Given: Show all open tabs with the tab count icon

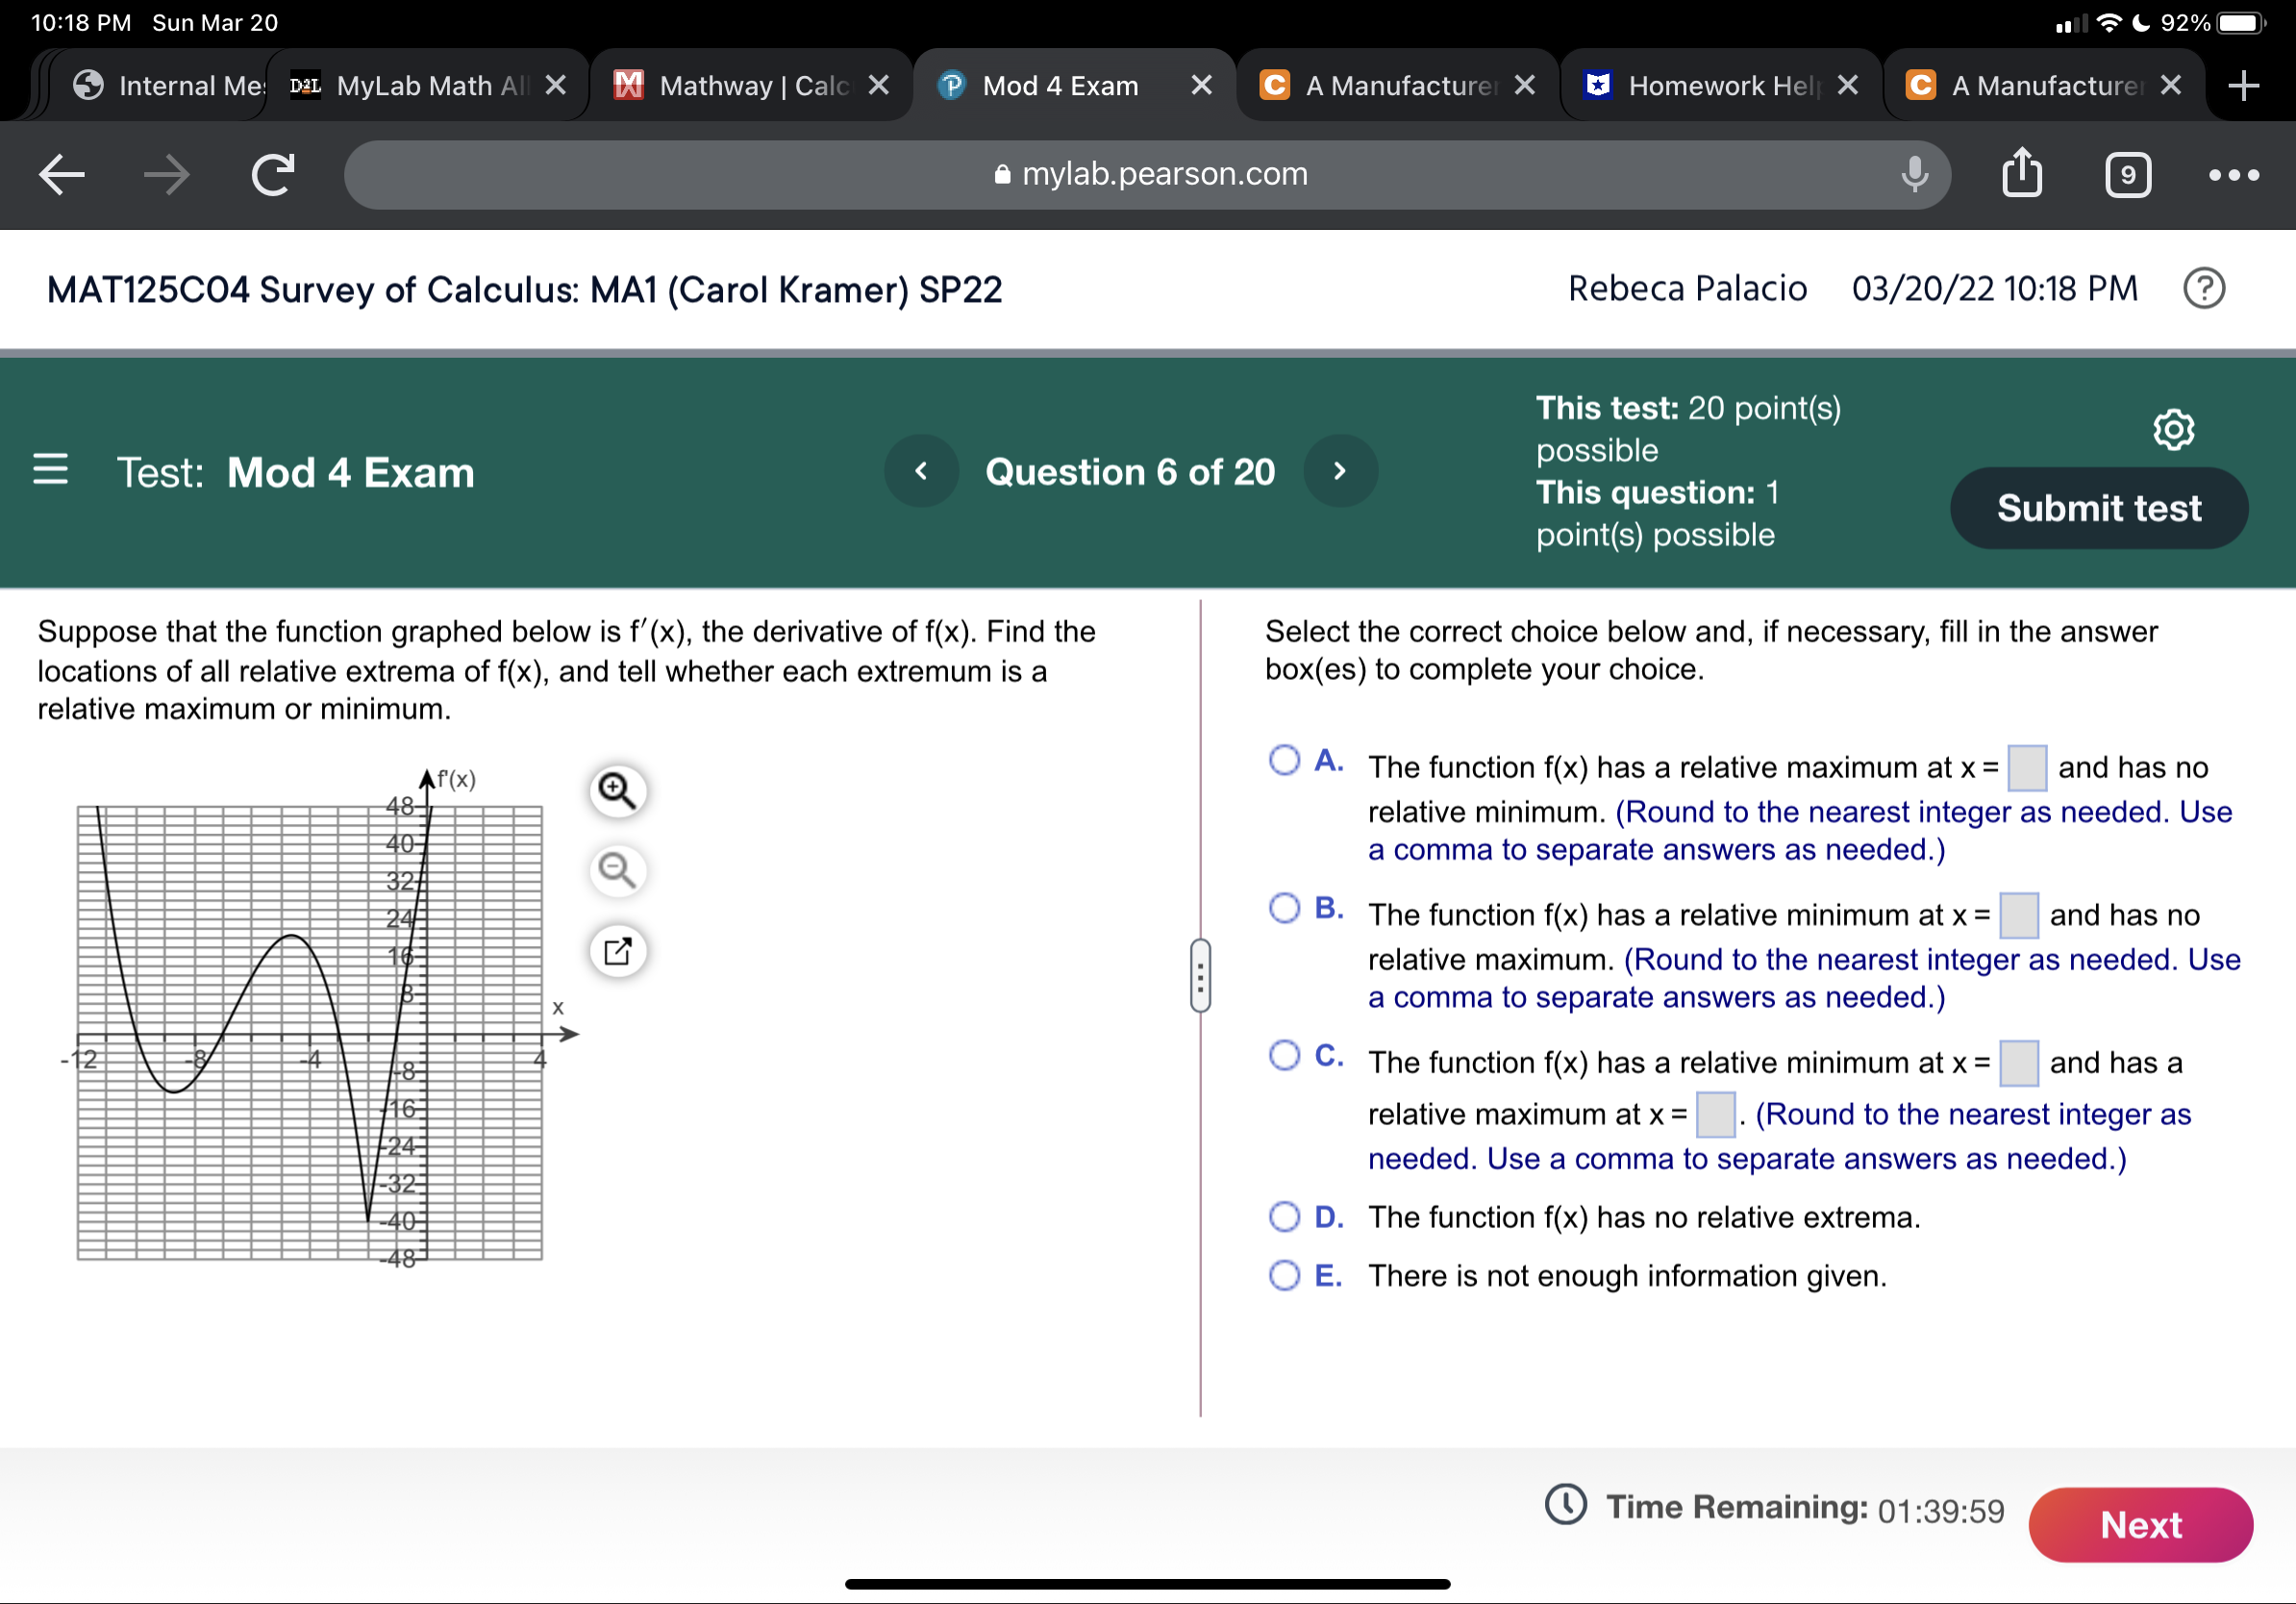Looking at the screenshot, I should [x=2128, y=174].
